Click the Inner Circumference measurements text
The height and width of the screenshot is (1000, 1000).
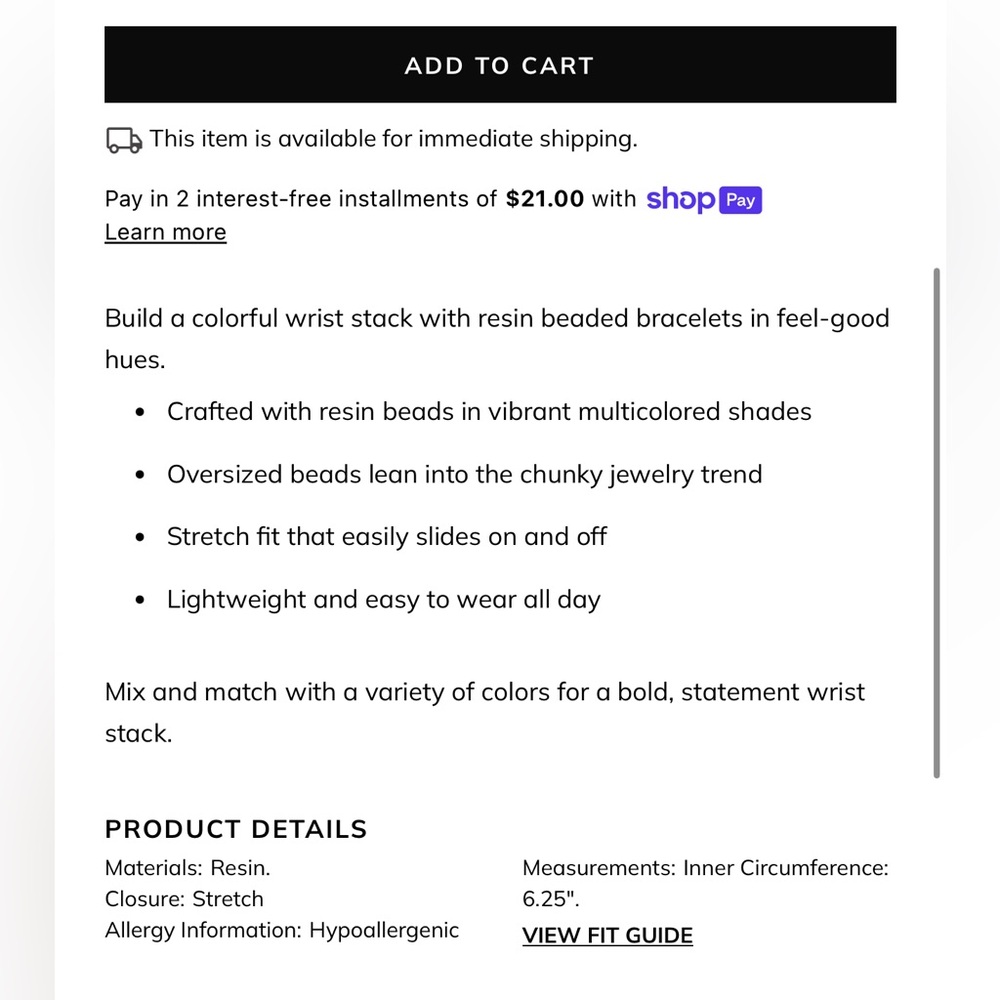click(x=705, y=868)
